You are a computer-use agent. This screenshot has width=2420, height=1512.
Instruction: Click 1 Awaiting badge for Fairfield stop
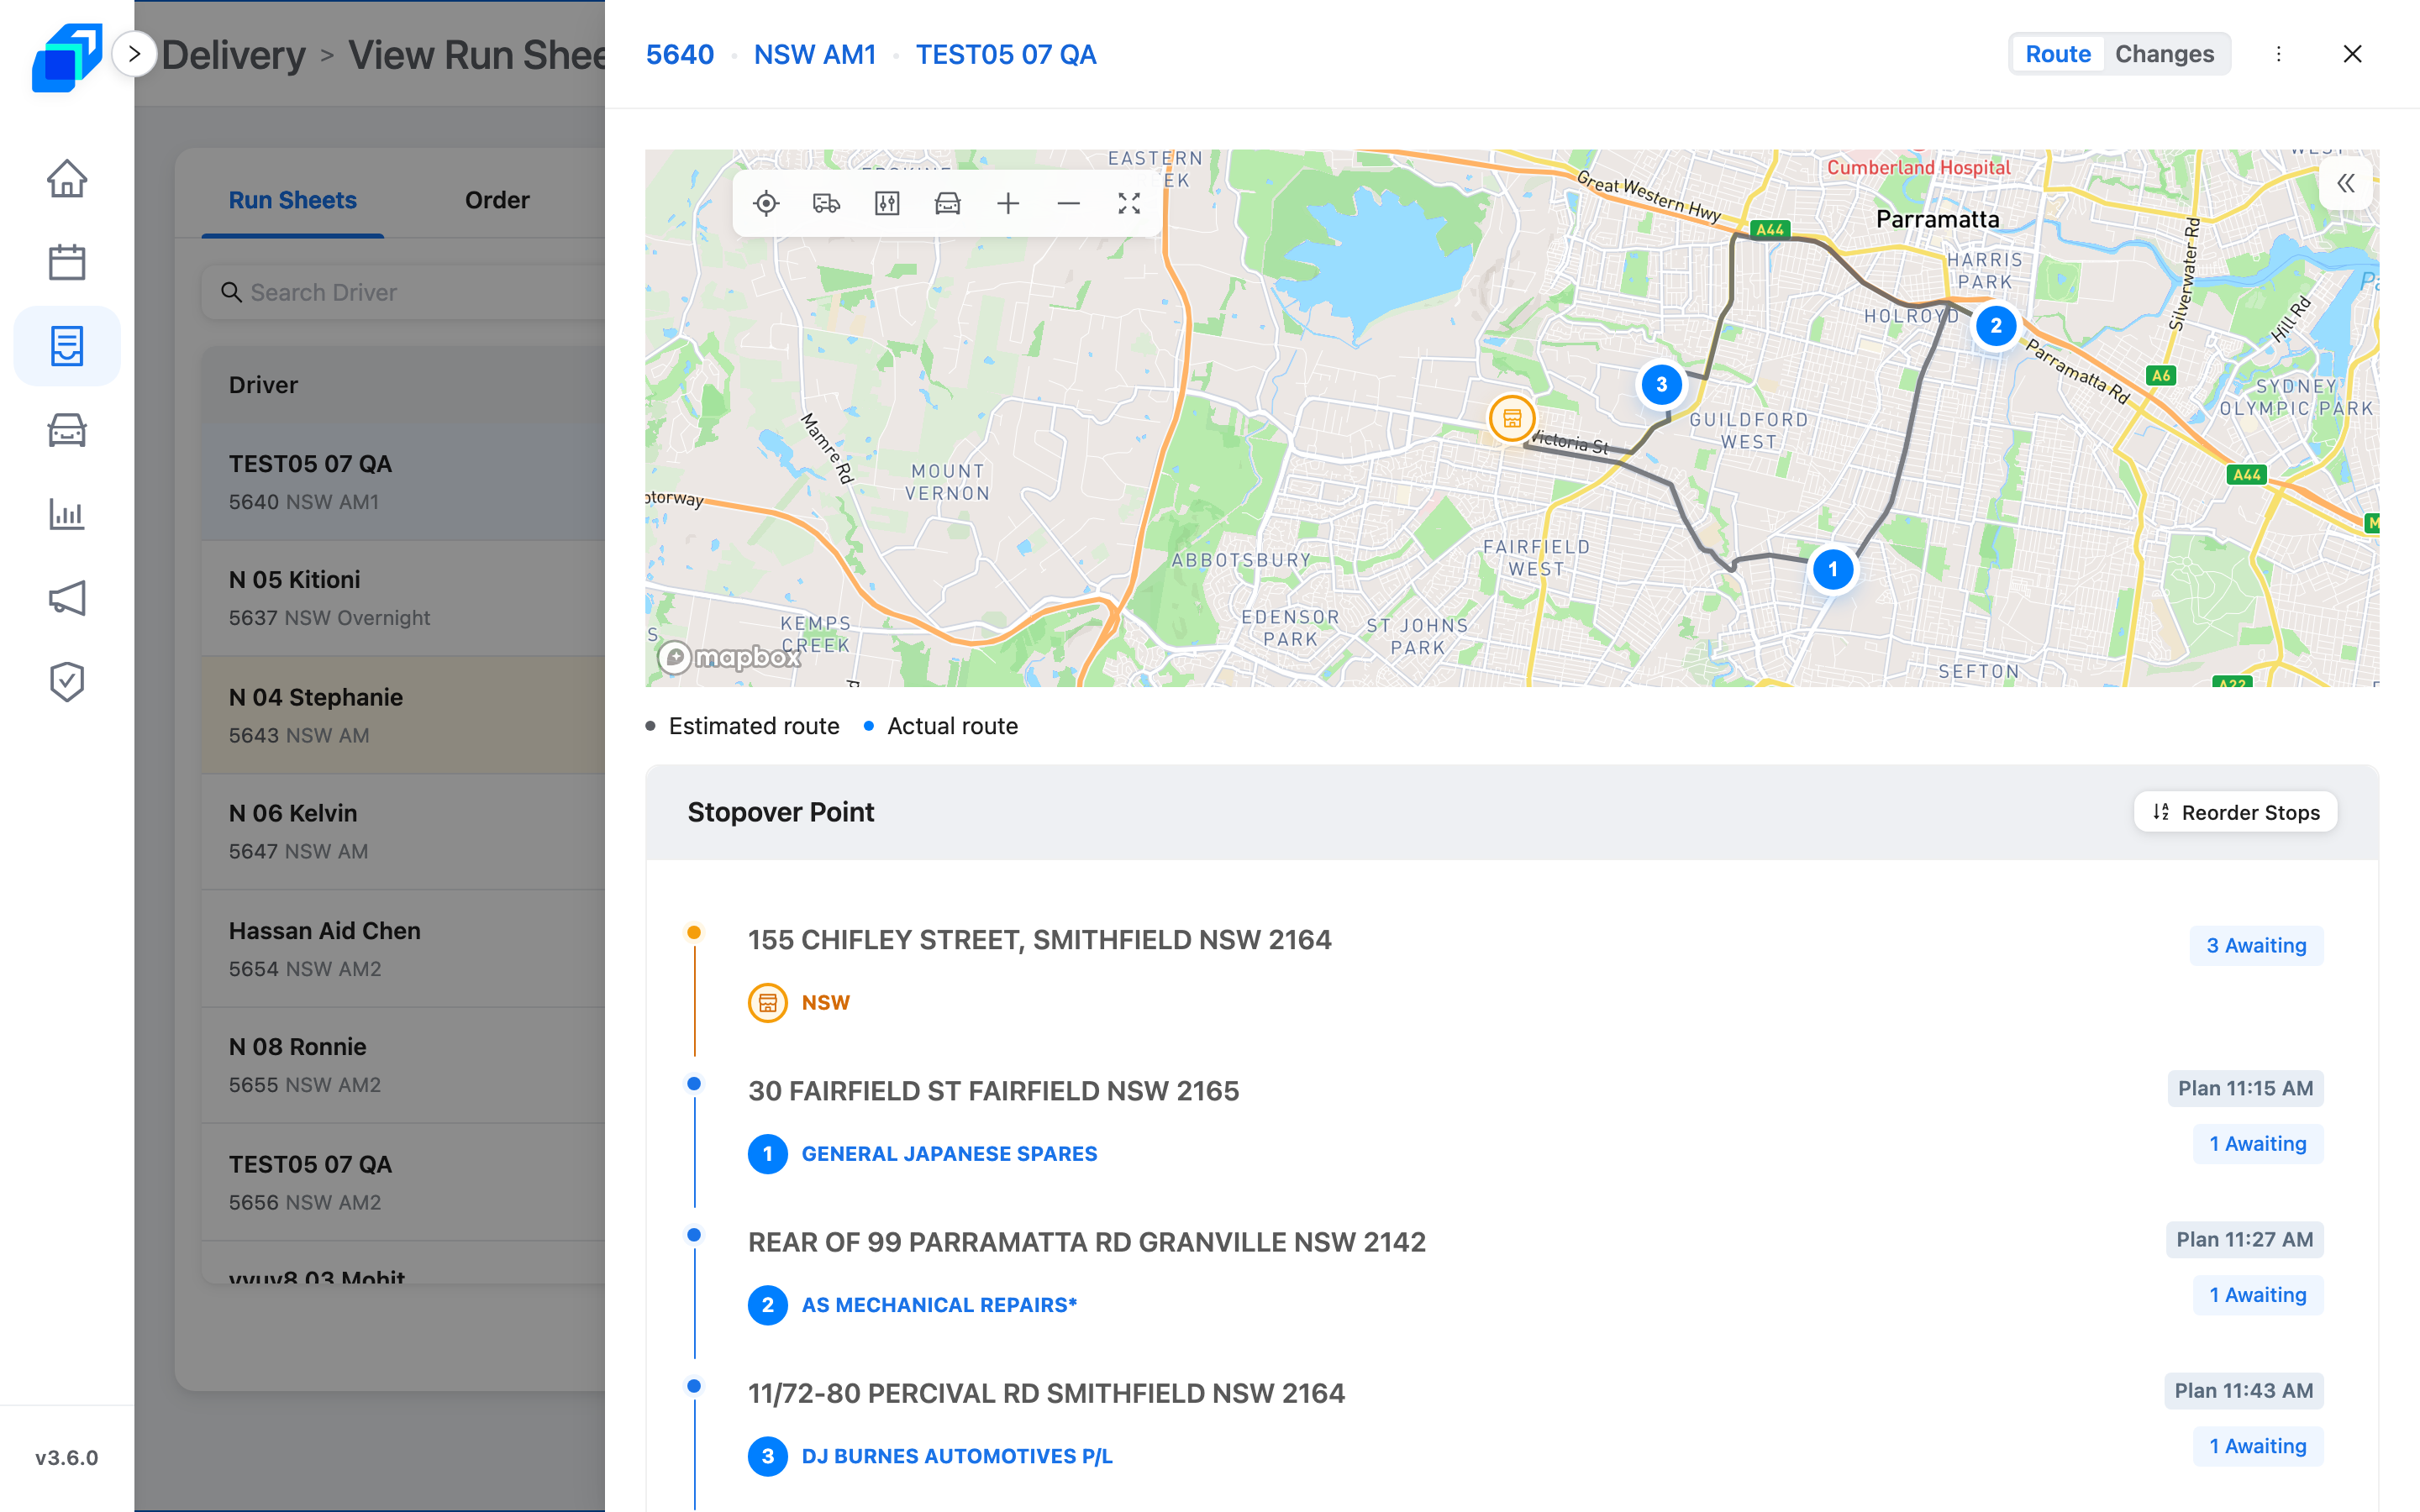[2258, 1143]
